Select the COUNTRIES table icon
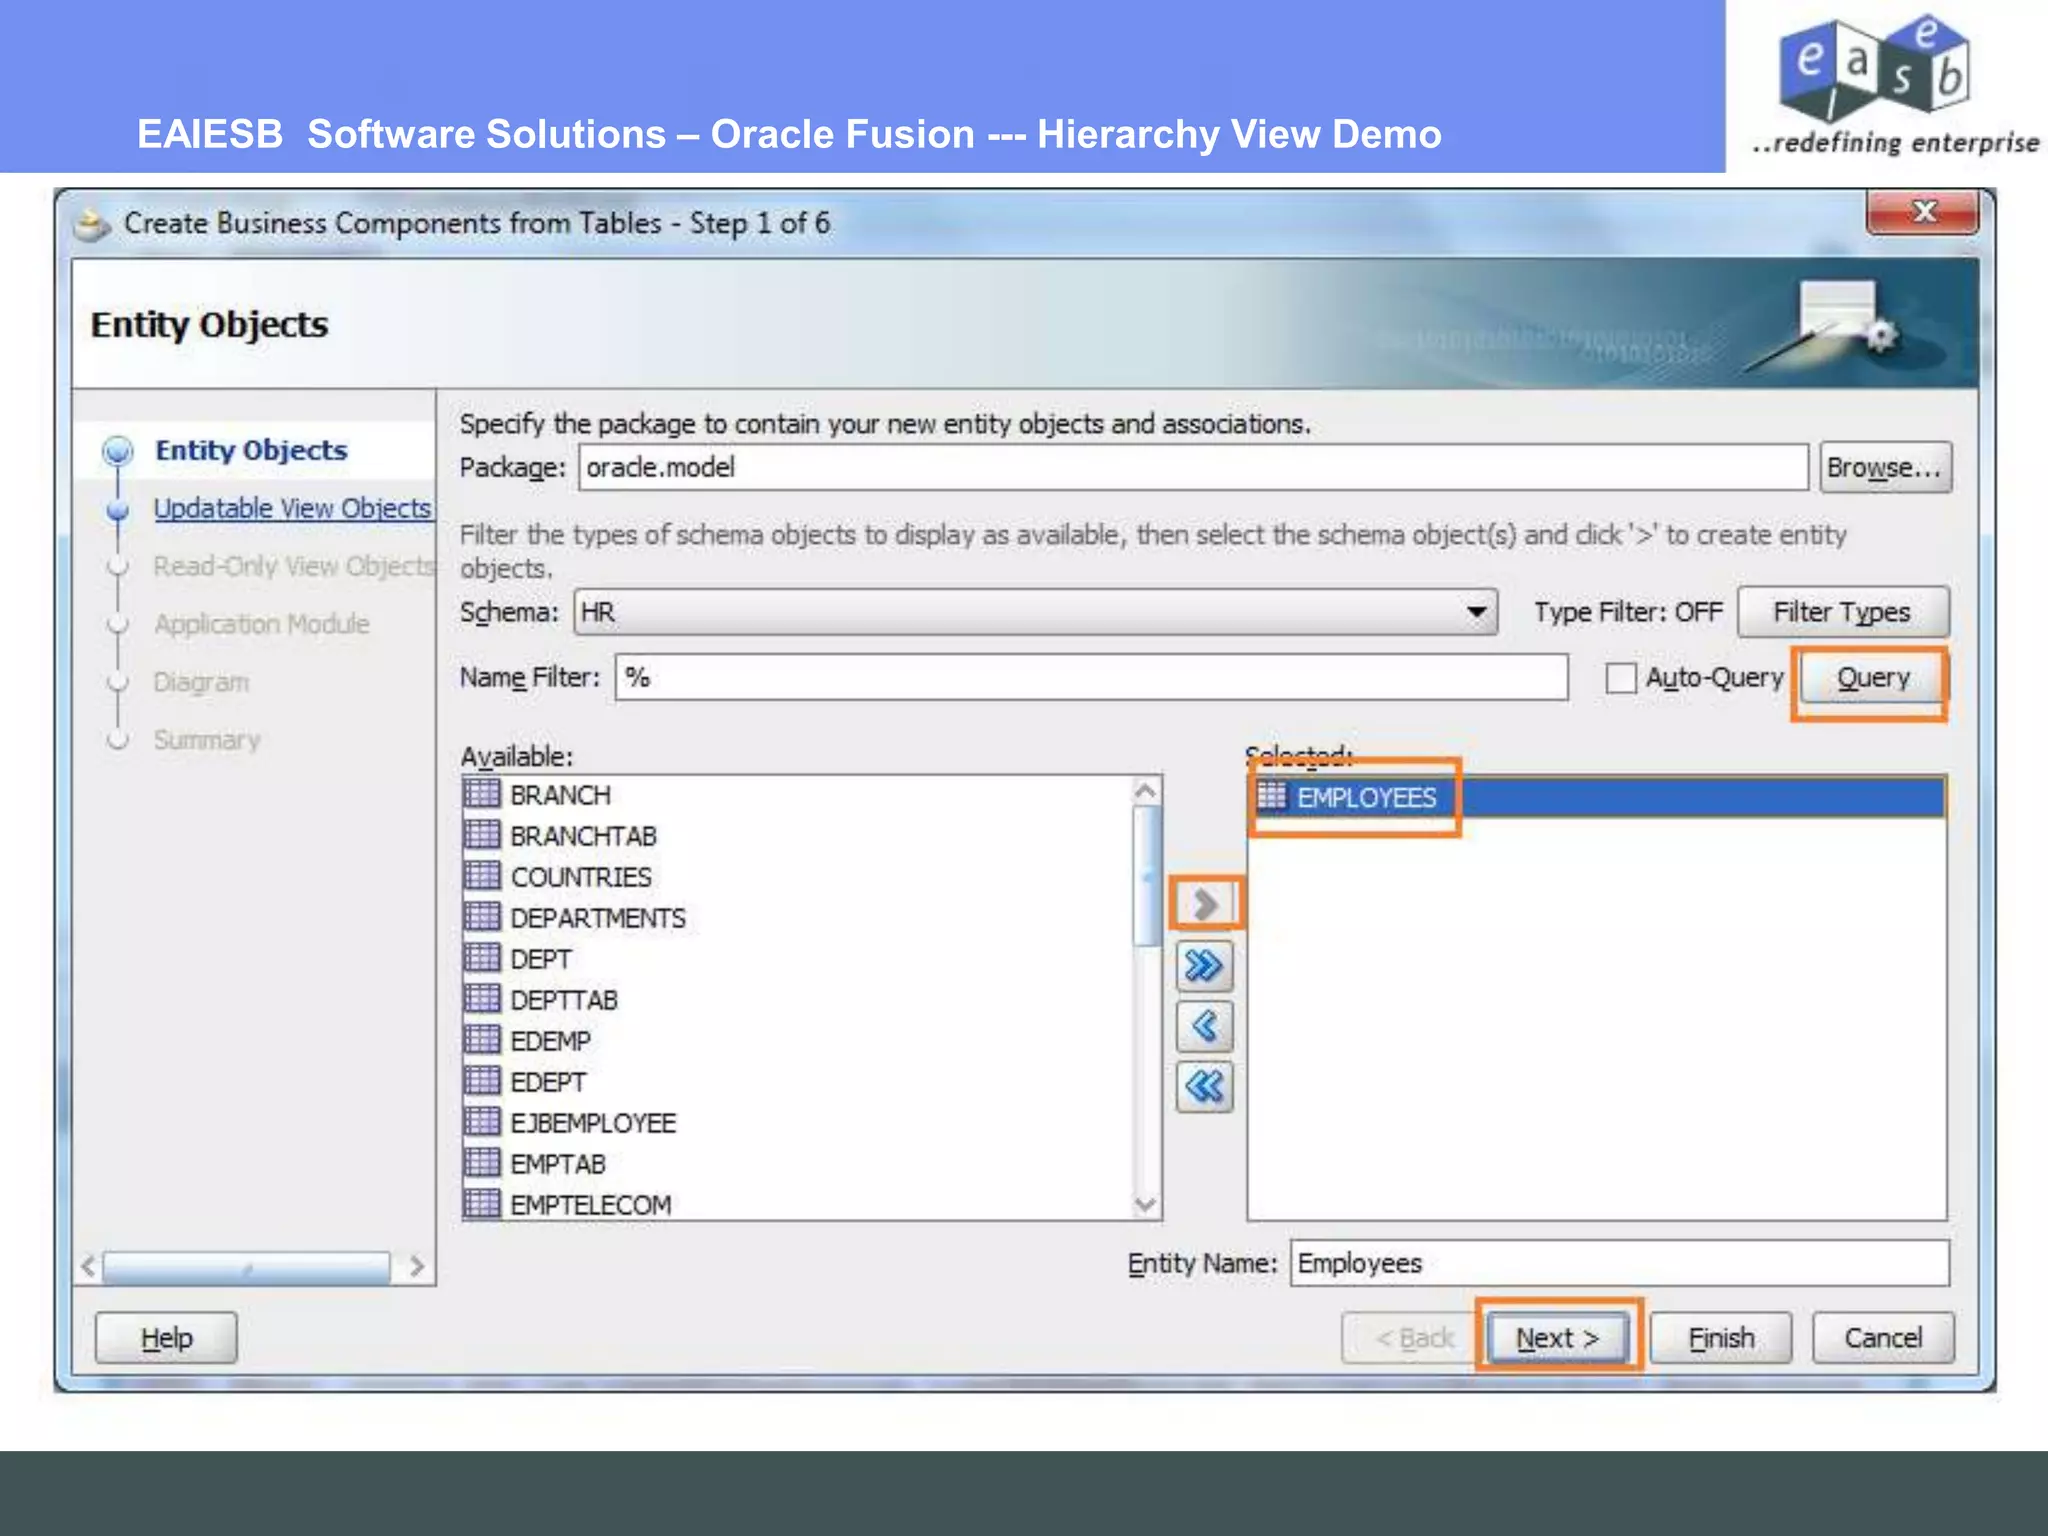This screenshot has width=2048, height=1536. [x=482, y=876]
